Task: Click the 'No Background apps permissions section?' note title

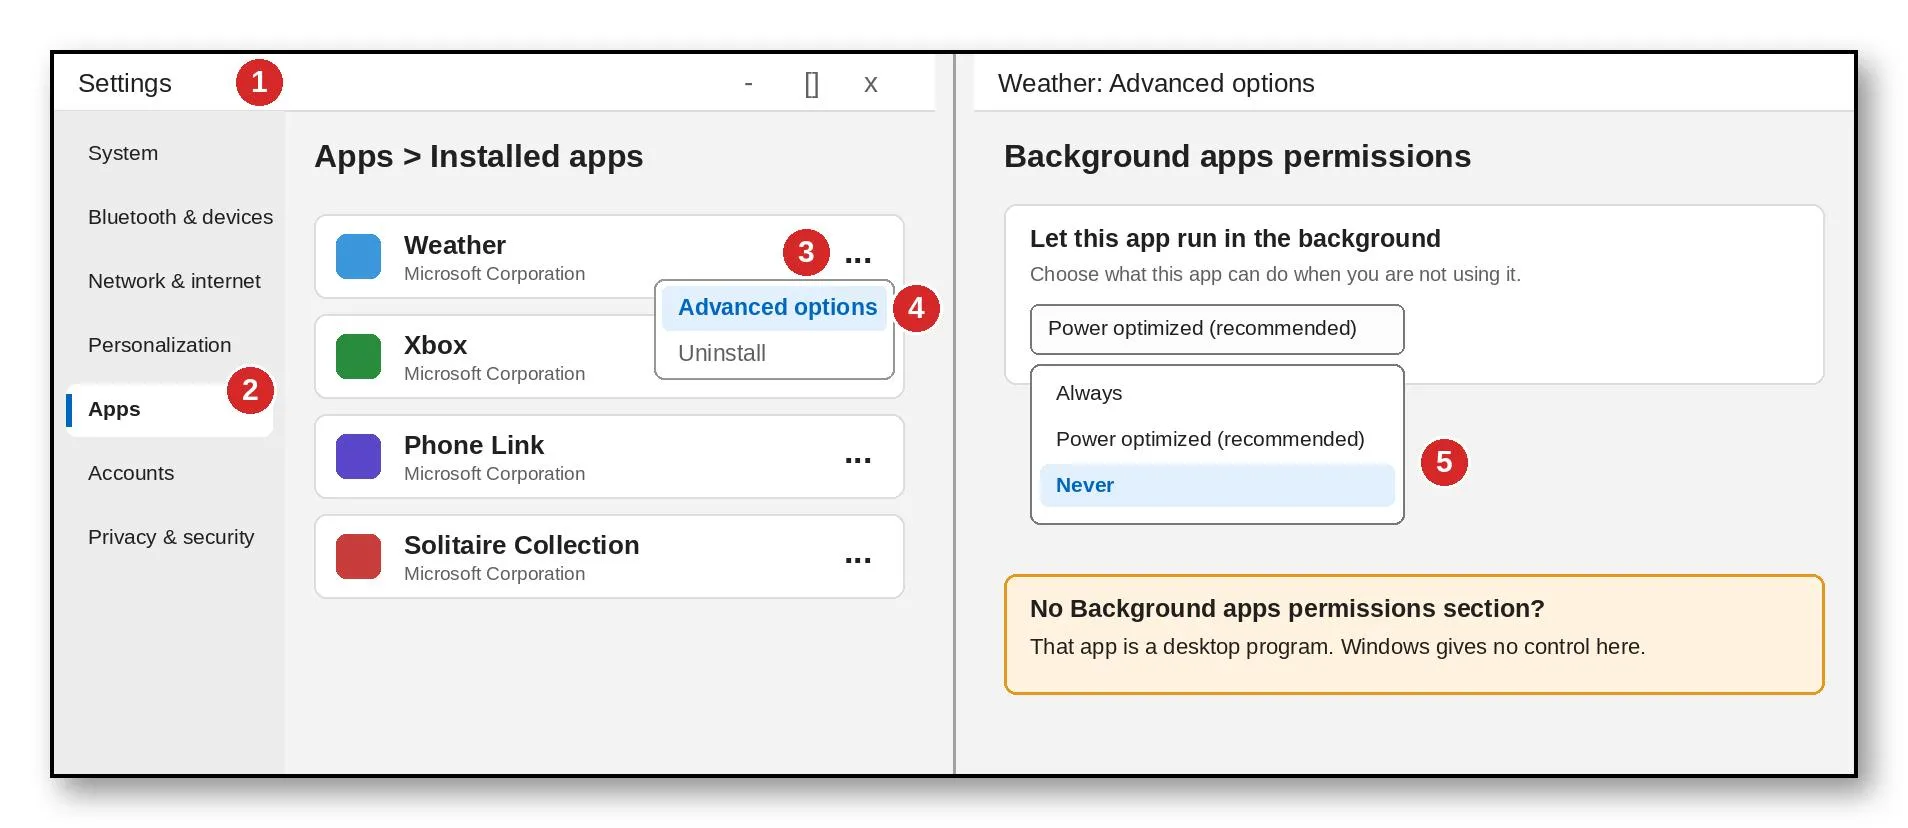Action: [1287, 608]
